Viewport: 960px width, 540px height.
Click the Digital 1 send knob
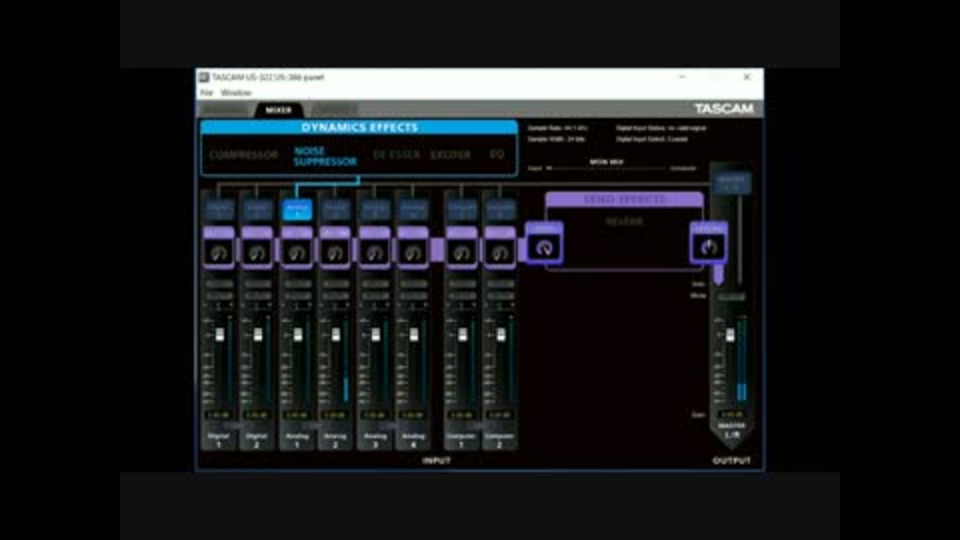tap(219, 252)
